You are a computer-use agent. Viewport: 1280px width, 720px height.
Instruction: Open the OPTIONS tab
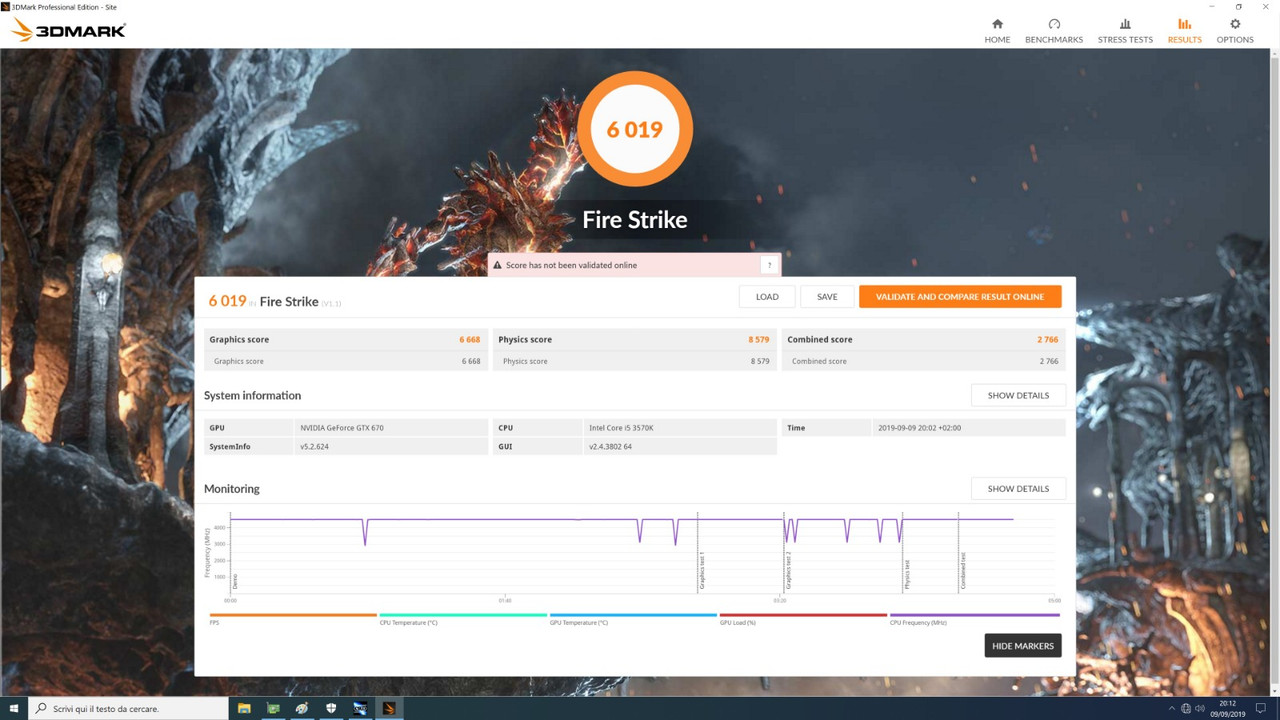point(1235,30)
